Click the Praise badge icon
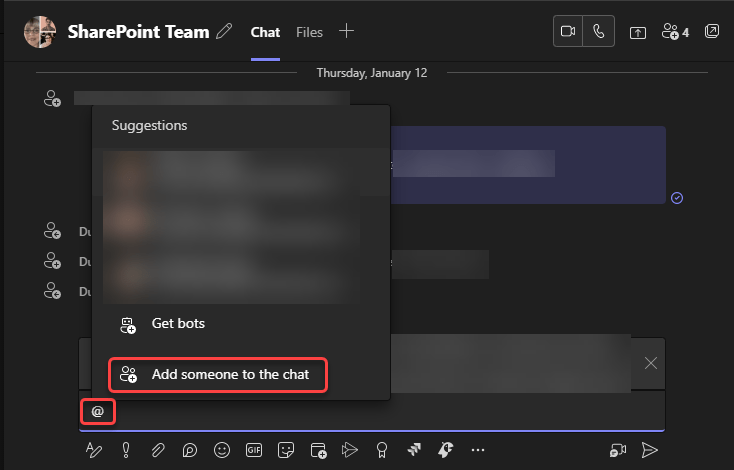 click(381, 450)
